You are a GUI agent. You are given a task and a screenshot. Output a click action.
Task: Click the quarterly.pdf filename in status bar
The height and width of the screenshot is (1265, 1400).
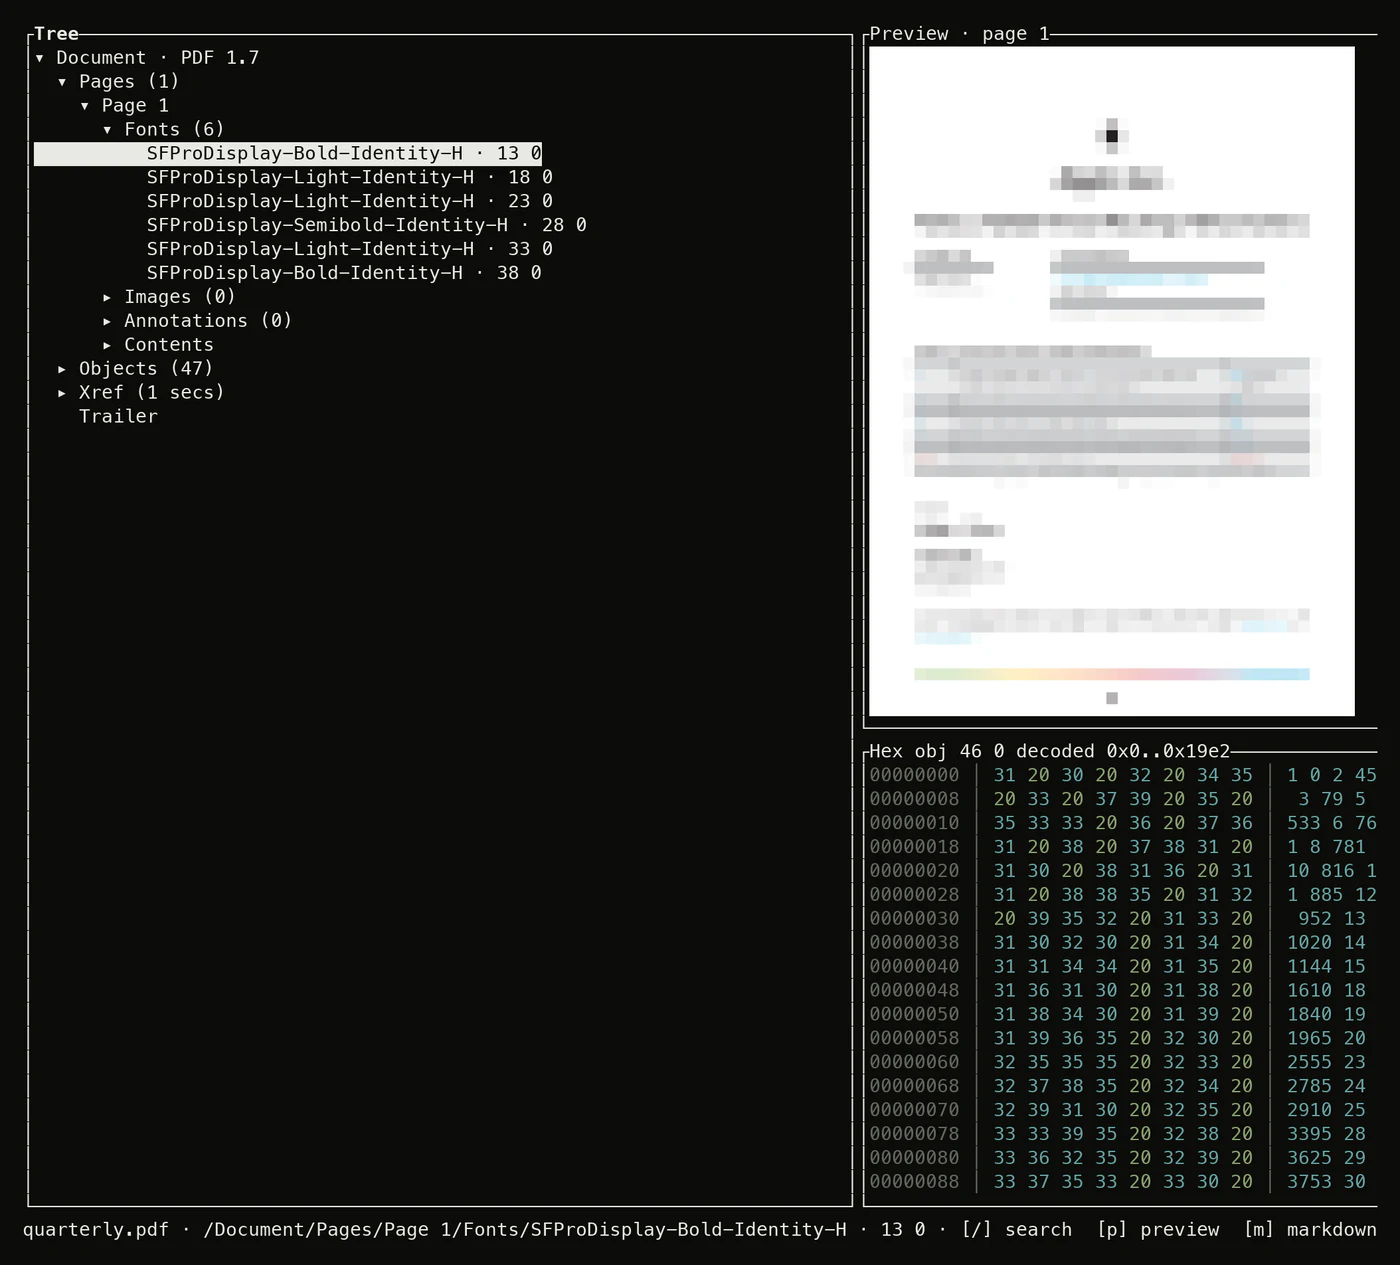(96, 1230)
